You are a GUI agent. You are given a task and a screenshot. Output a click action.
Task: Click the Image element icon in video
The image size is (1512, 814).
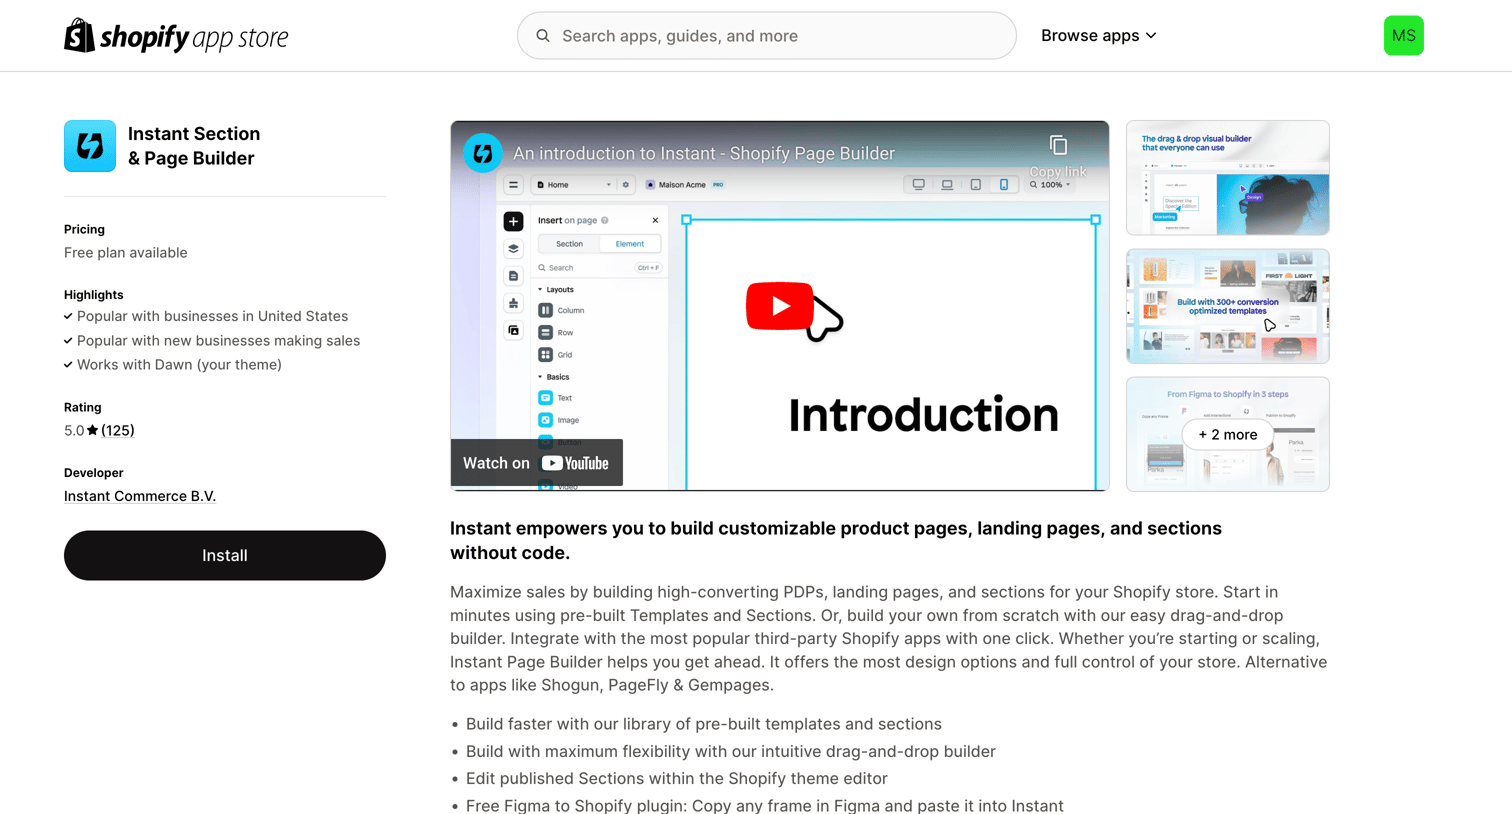tap(545, 420)
